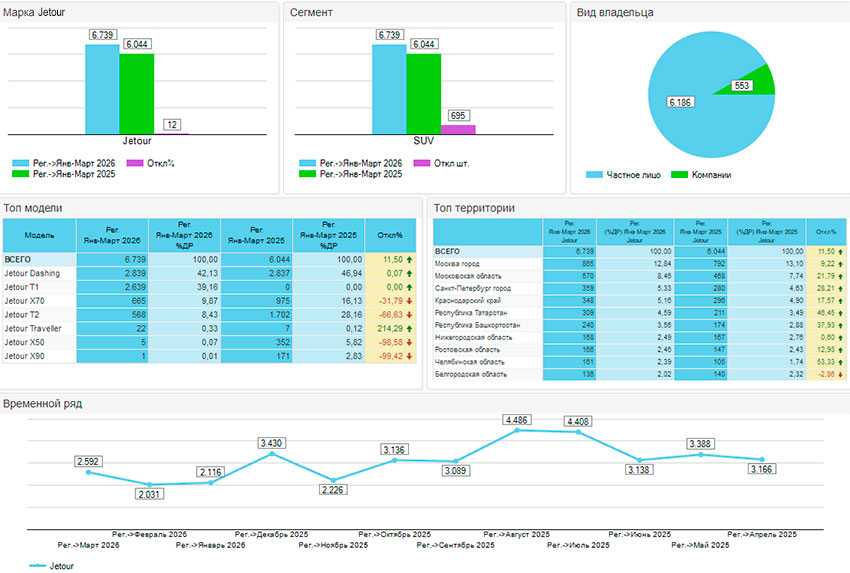Click the red down arrow in the Jetour X70 row
The image size is (850, 573).
click(x=410, y=300)
